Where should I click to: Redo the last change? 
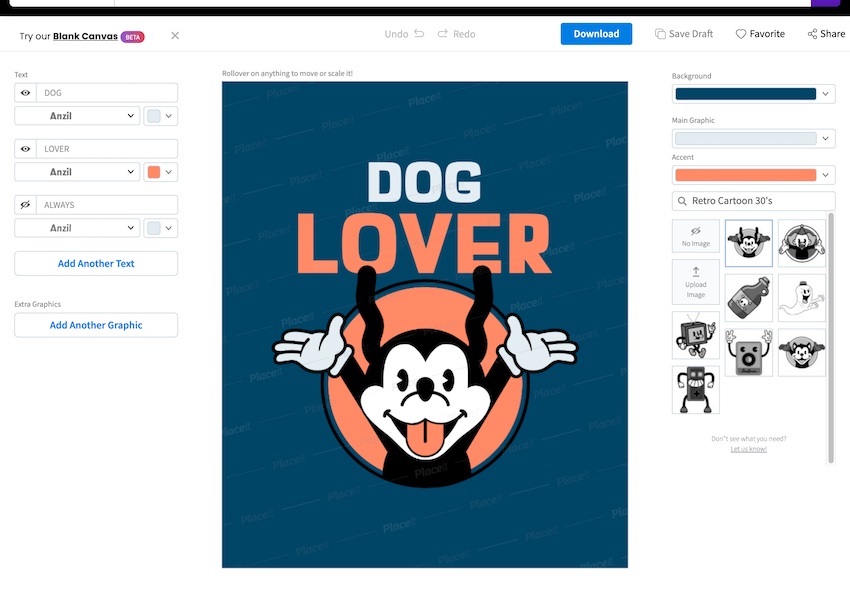(x=456, y=34)
